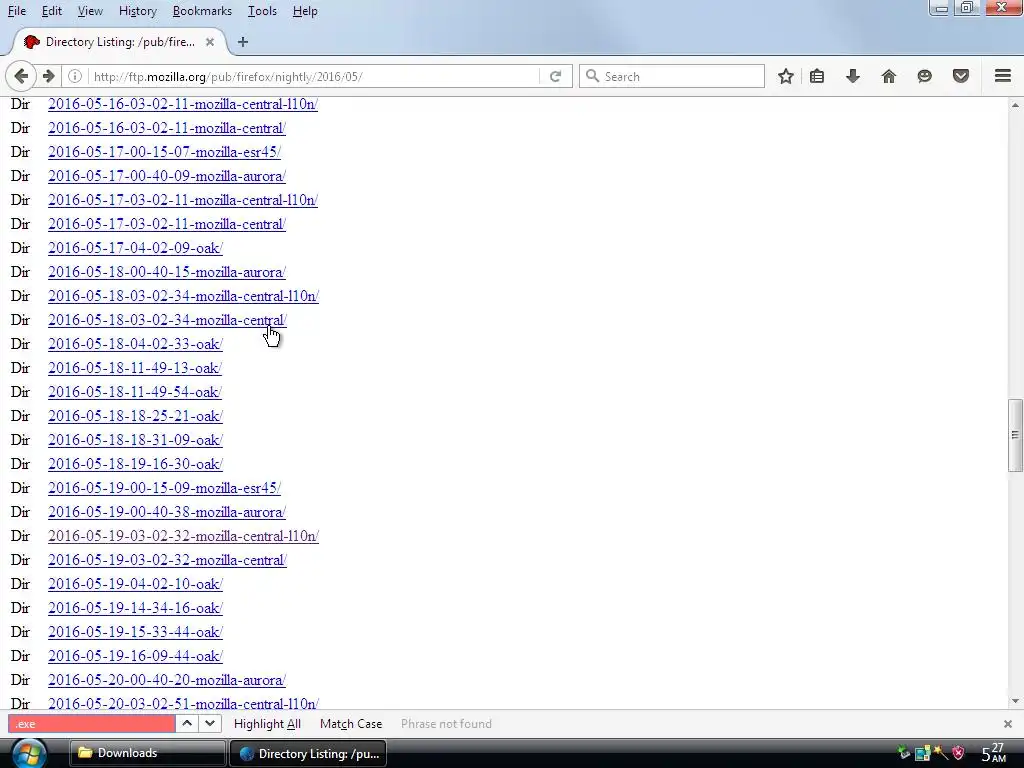Open 2016-05-19-03-02-32-mozilla-central/ link
Image resolution: width=1024 pixels, height=768 pixels.
tap(167, 560)
